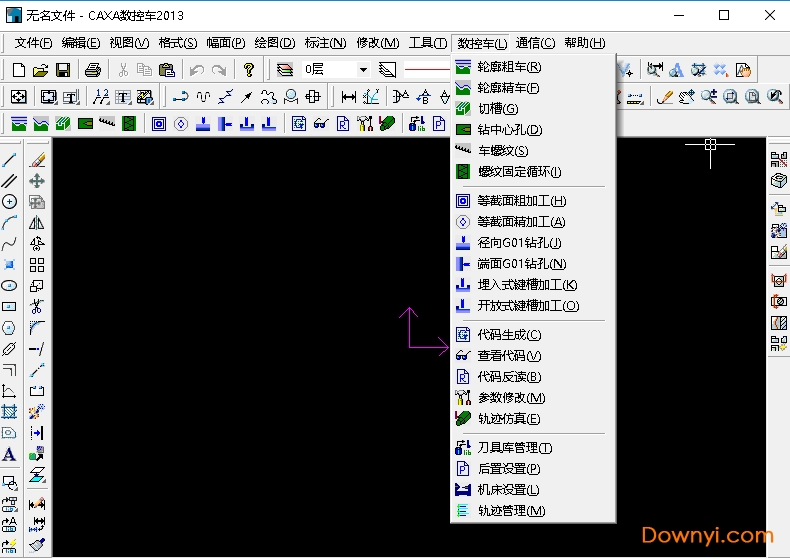The width and height of the screenshot is (790, 559).
Task: Choose 径向G01钻孔(J) menu entry
Action: pyautogui.click(x=533, y=243)
